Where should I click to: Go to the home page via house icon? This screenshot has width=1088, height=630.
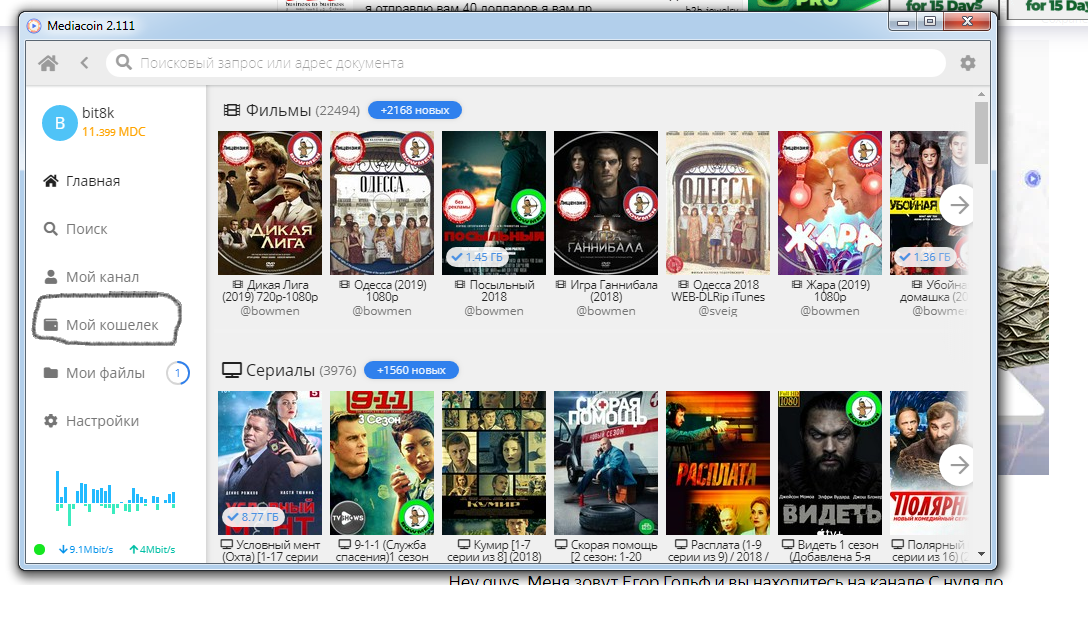48,63
